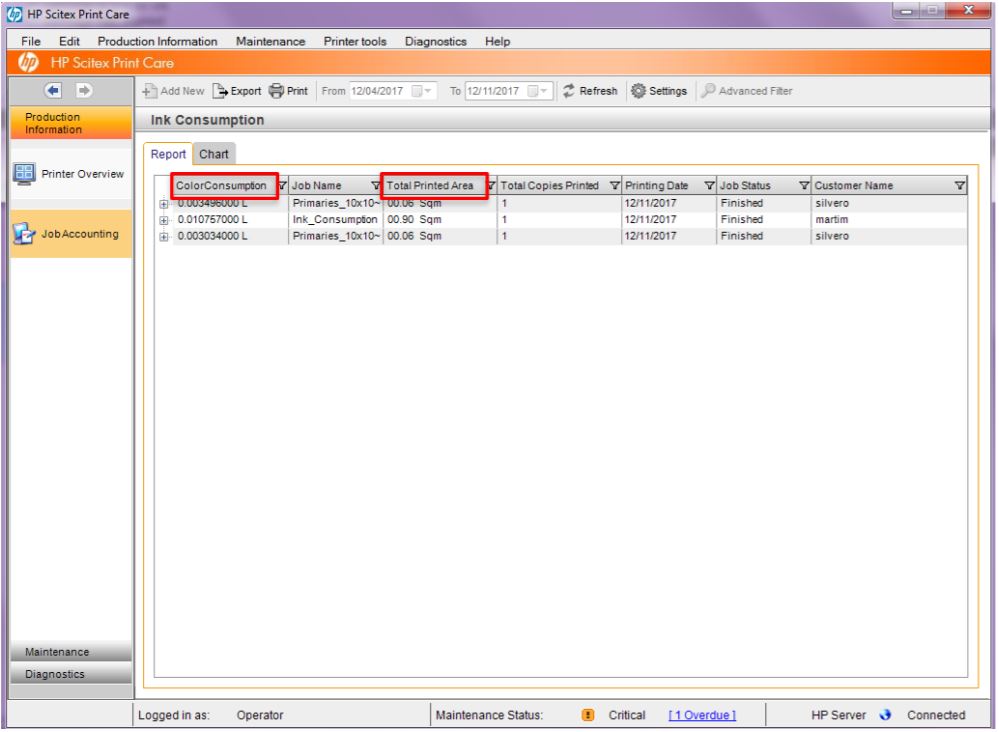
Task: Open Printer Overview from the sidebar icon
Action: pyautogui.click(x=23, y=173)
